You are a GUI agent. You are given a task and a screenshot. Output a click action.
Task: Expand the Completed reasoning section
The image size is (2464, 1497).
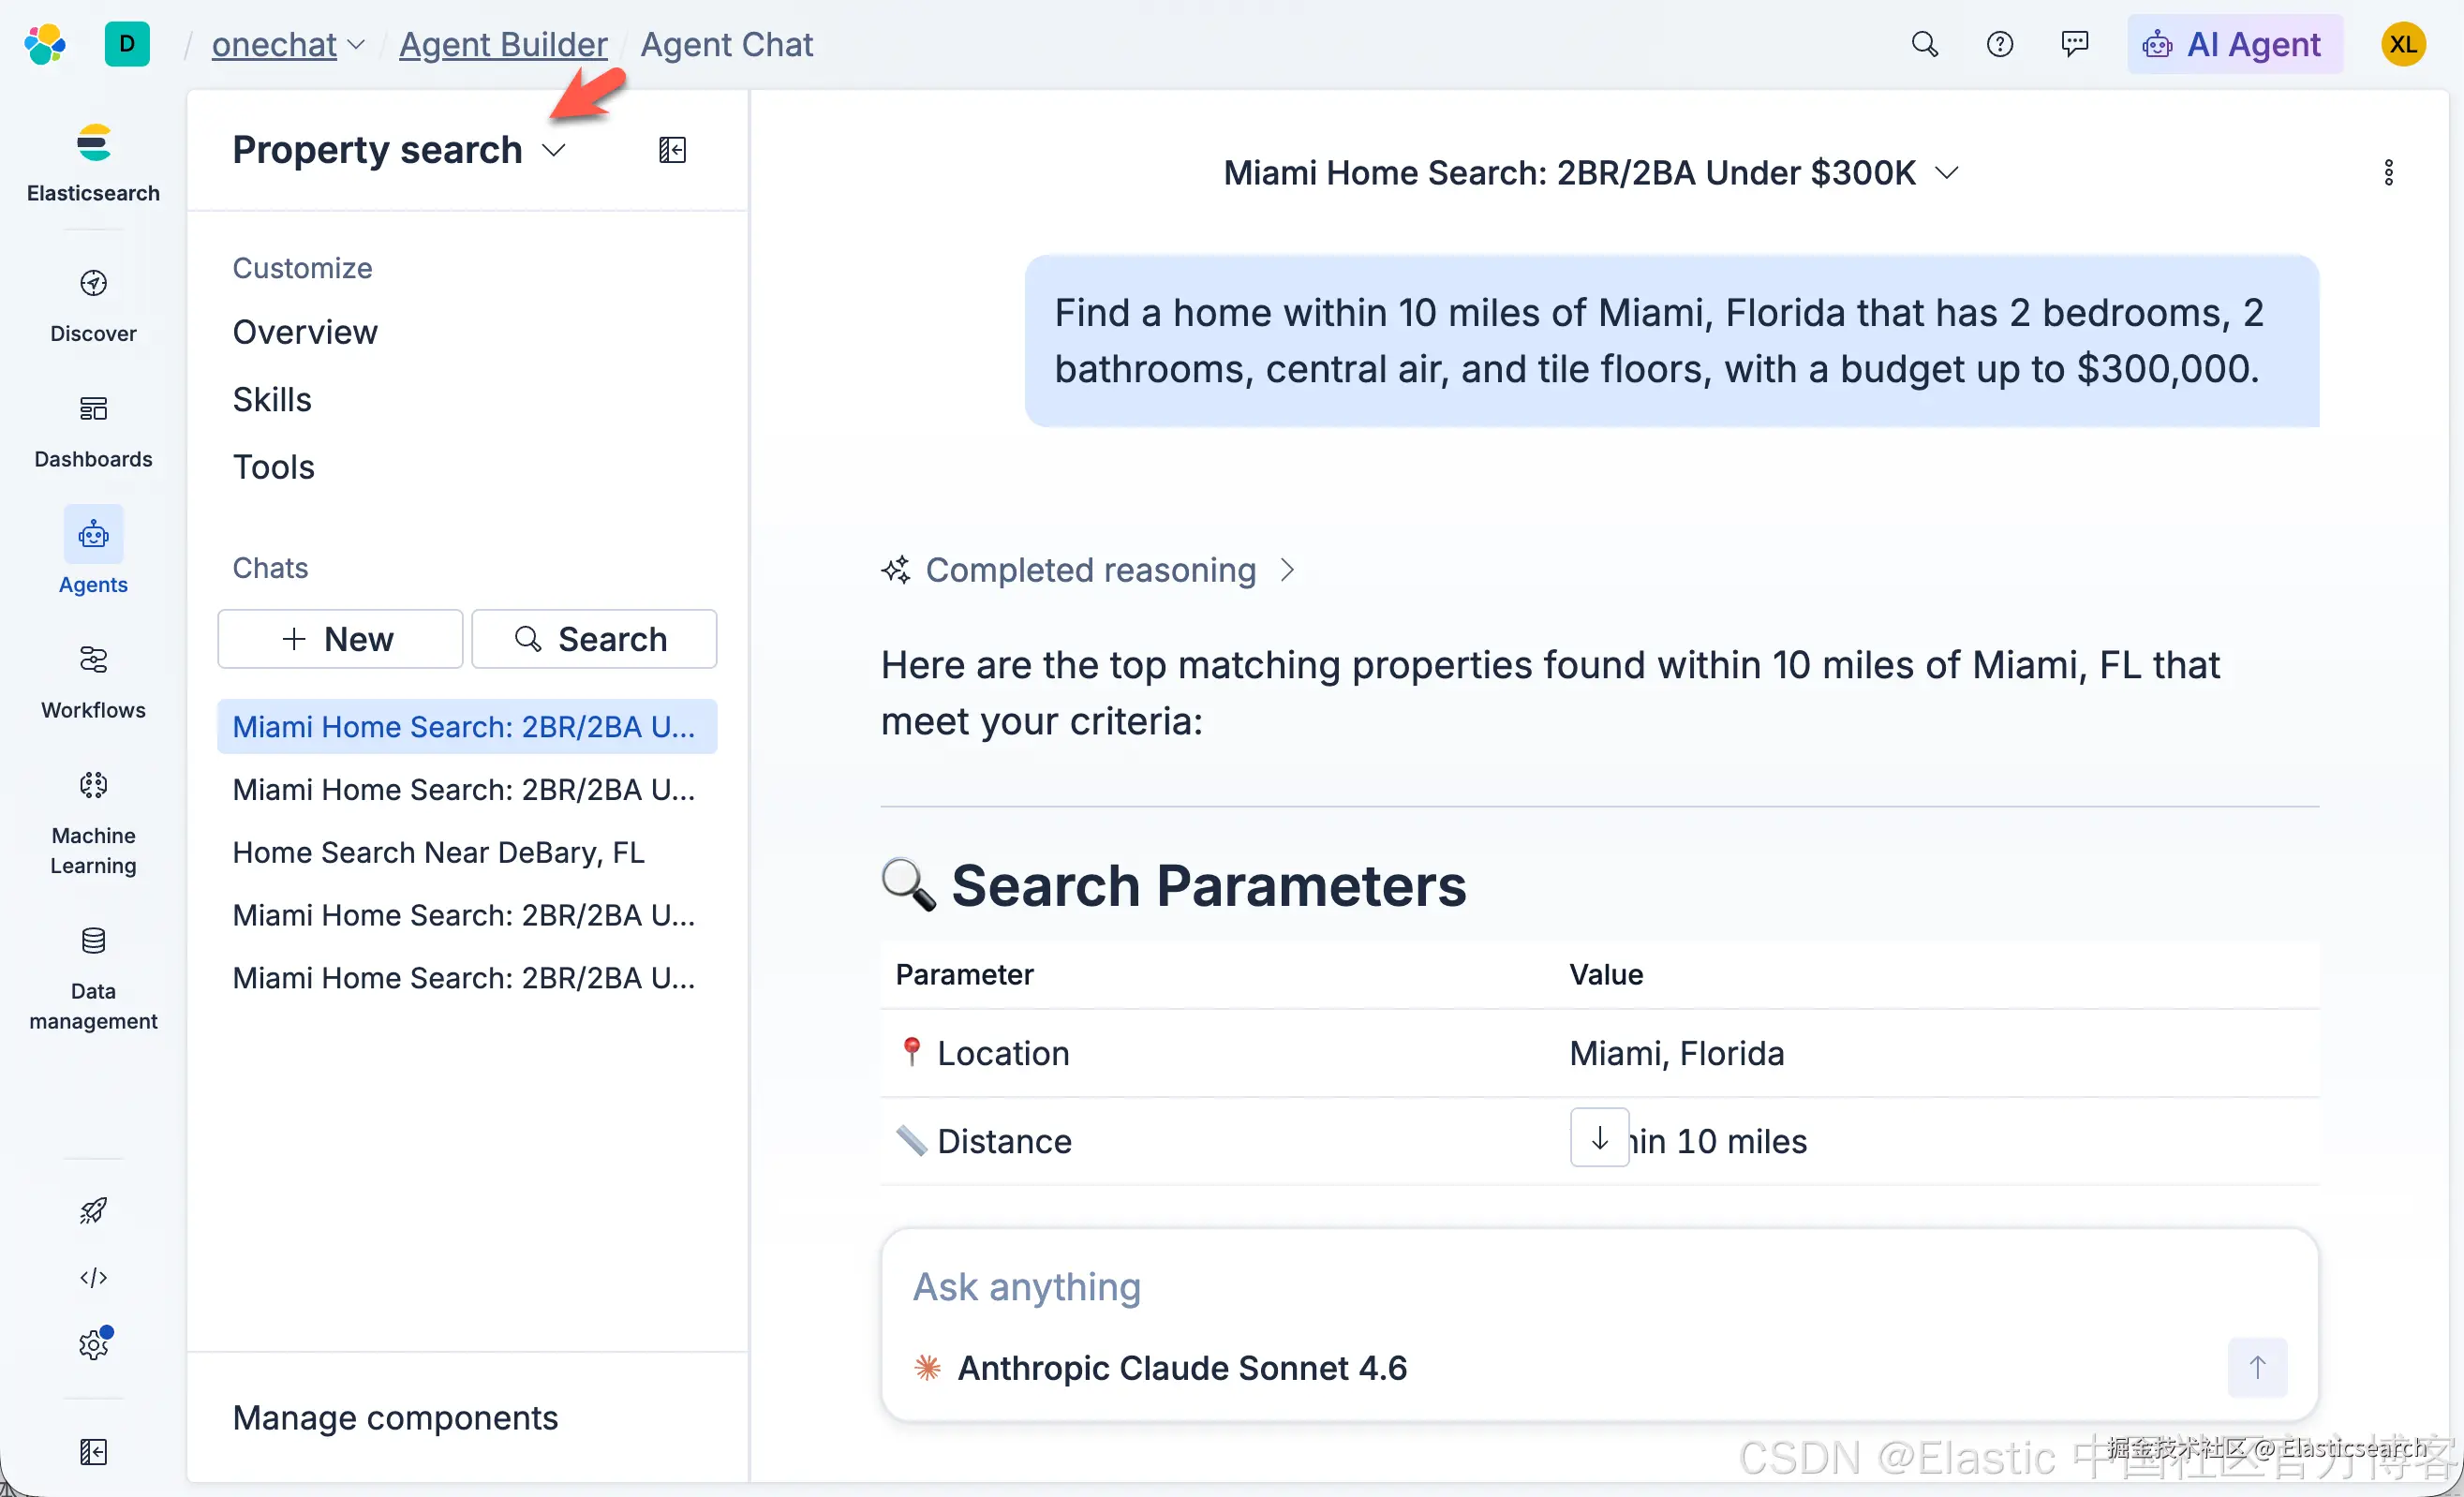click(1090, 570)
